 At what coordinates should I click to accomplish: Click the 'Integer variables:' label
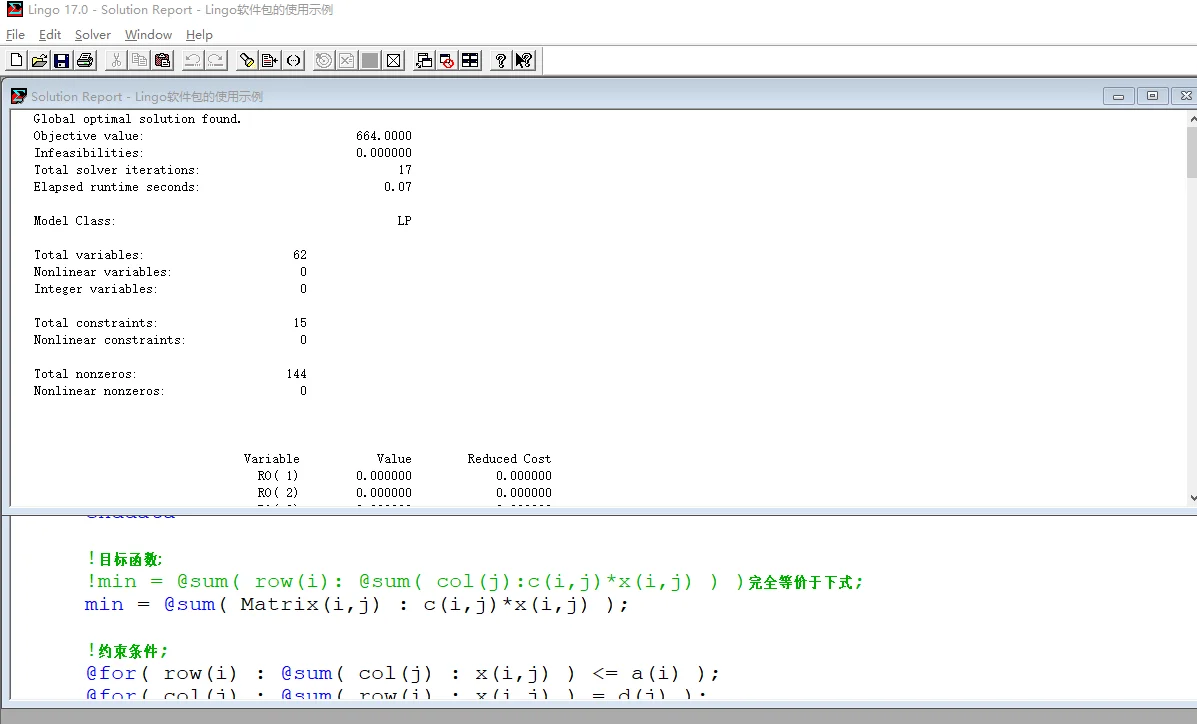(95, 289)
